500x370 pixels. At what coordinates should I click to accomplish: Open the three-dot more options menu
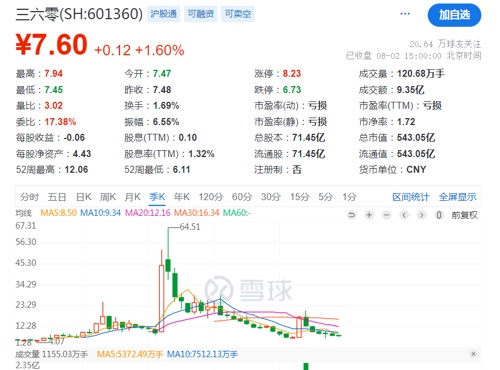tap(405, 14)
